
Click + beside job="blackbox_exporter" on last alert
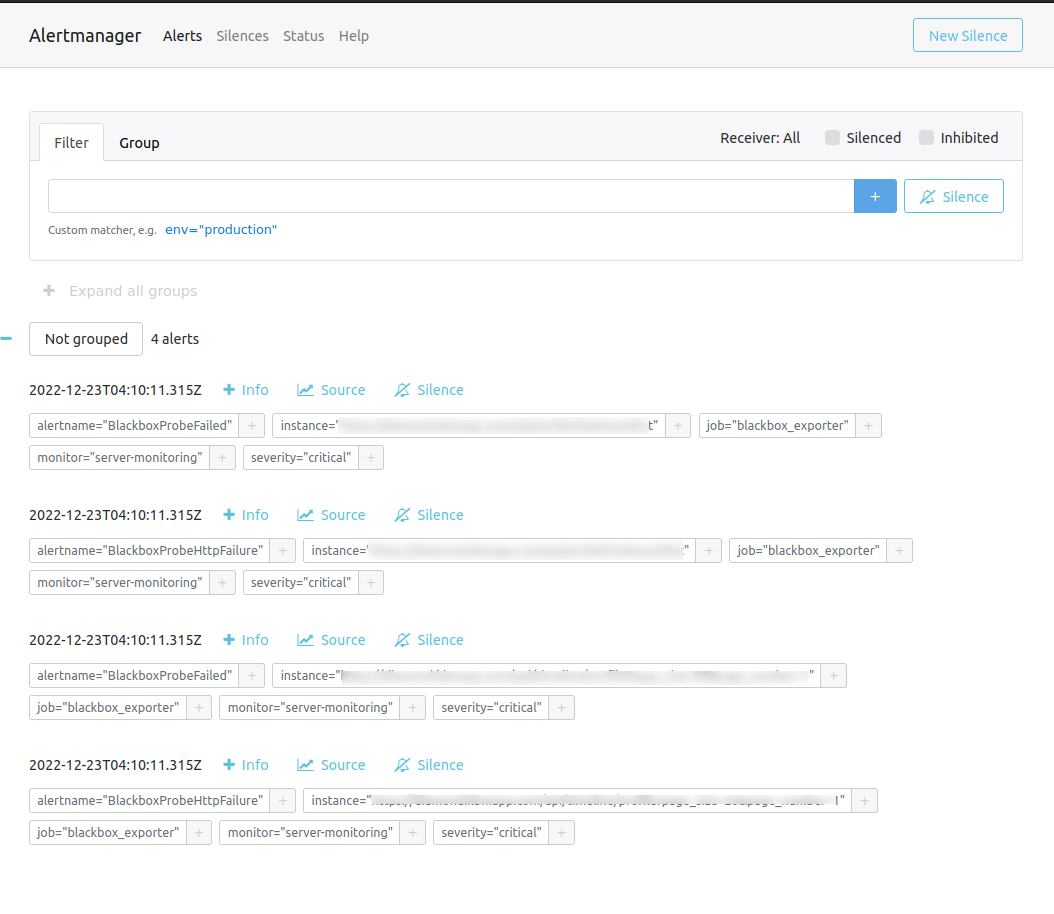pyautogui.click(x=199, y=832)
